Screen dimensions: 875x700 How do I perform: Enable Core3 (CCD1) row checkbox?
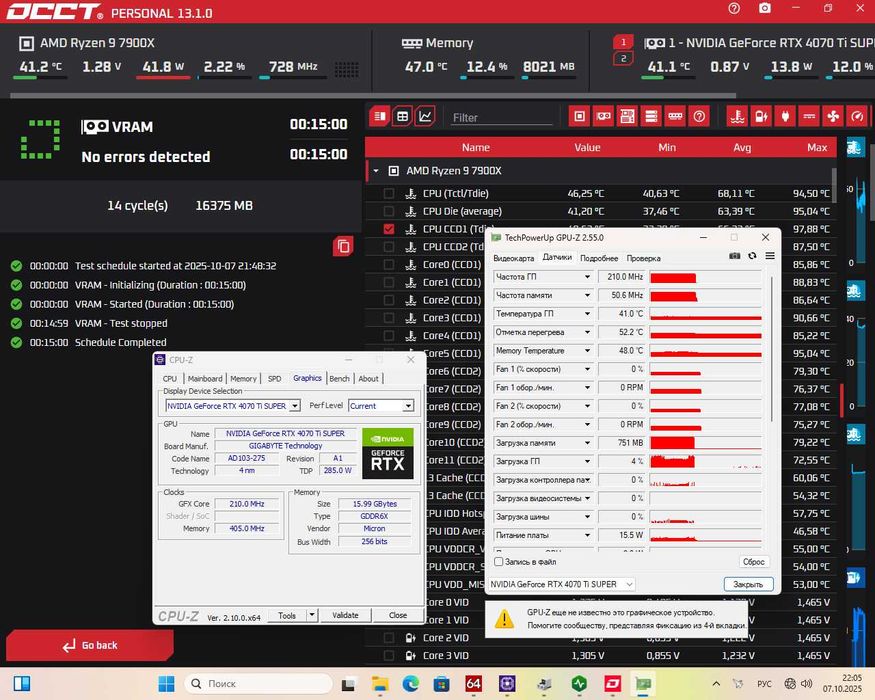tap(388, 318)
